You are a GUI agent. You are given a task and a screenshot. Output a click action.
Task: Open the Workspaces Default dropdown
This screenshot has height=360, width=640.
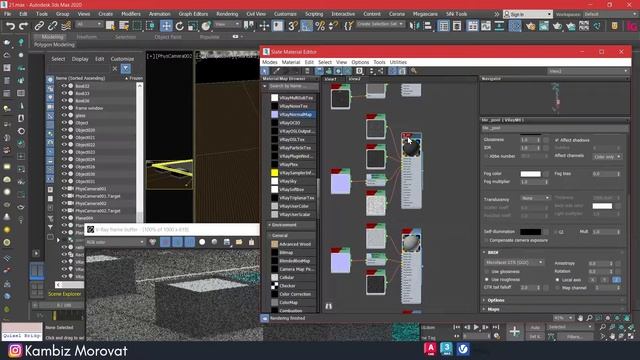tap(609, 14)
